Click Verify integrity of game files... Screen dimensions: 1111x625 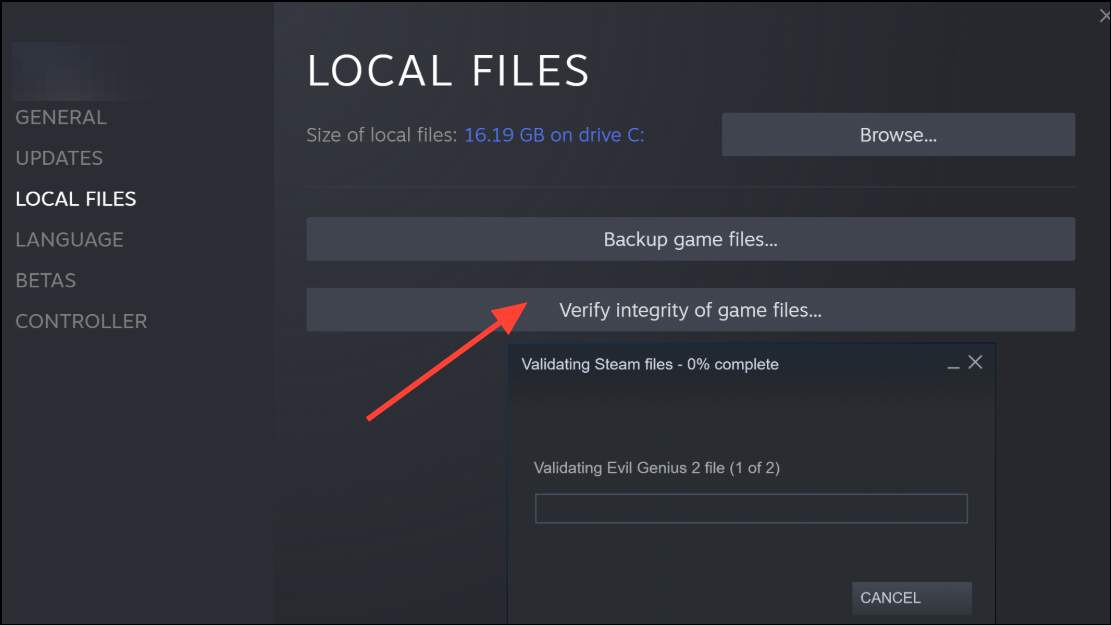point(690,310)
